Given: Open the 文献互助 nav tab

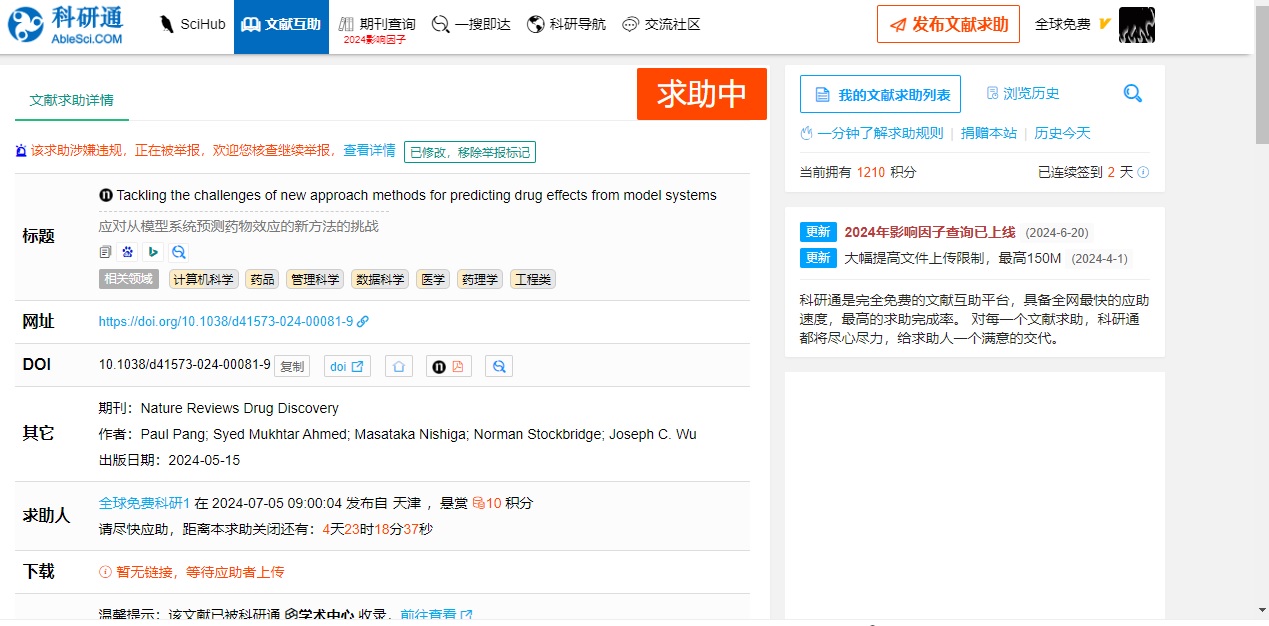Looking at the screenshot, I should point(281,25).
